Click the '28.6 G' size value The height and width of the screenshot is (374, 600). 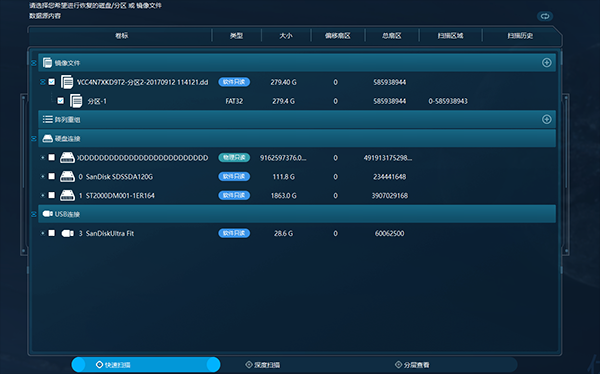click(284, 233)
